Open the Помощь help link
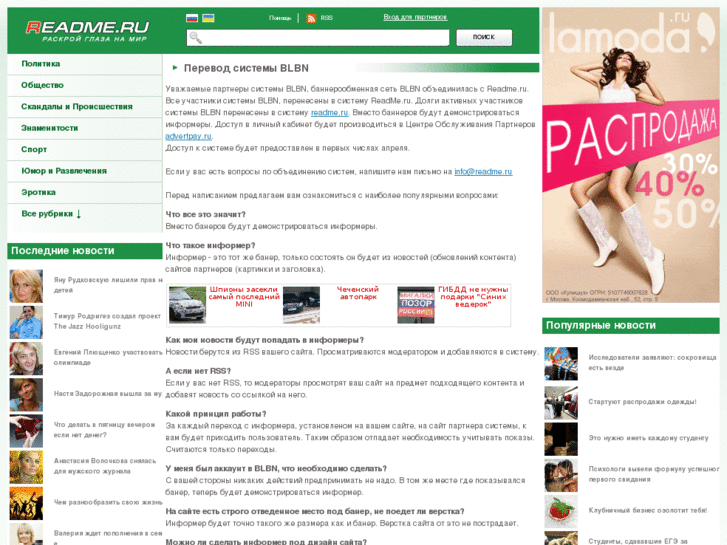Image resolution: width=727 pixels, height=545 pixels. (x=280, y=18)
